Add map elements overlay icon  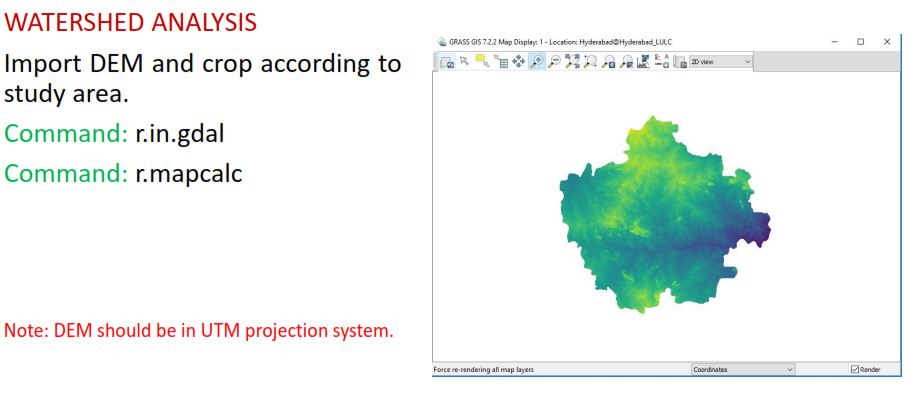[661, 62]
